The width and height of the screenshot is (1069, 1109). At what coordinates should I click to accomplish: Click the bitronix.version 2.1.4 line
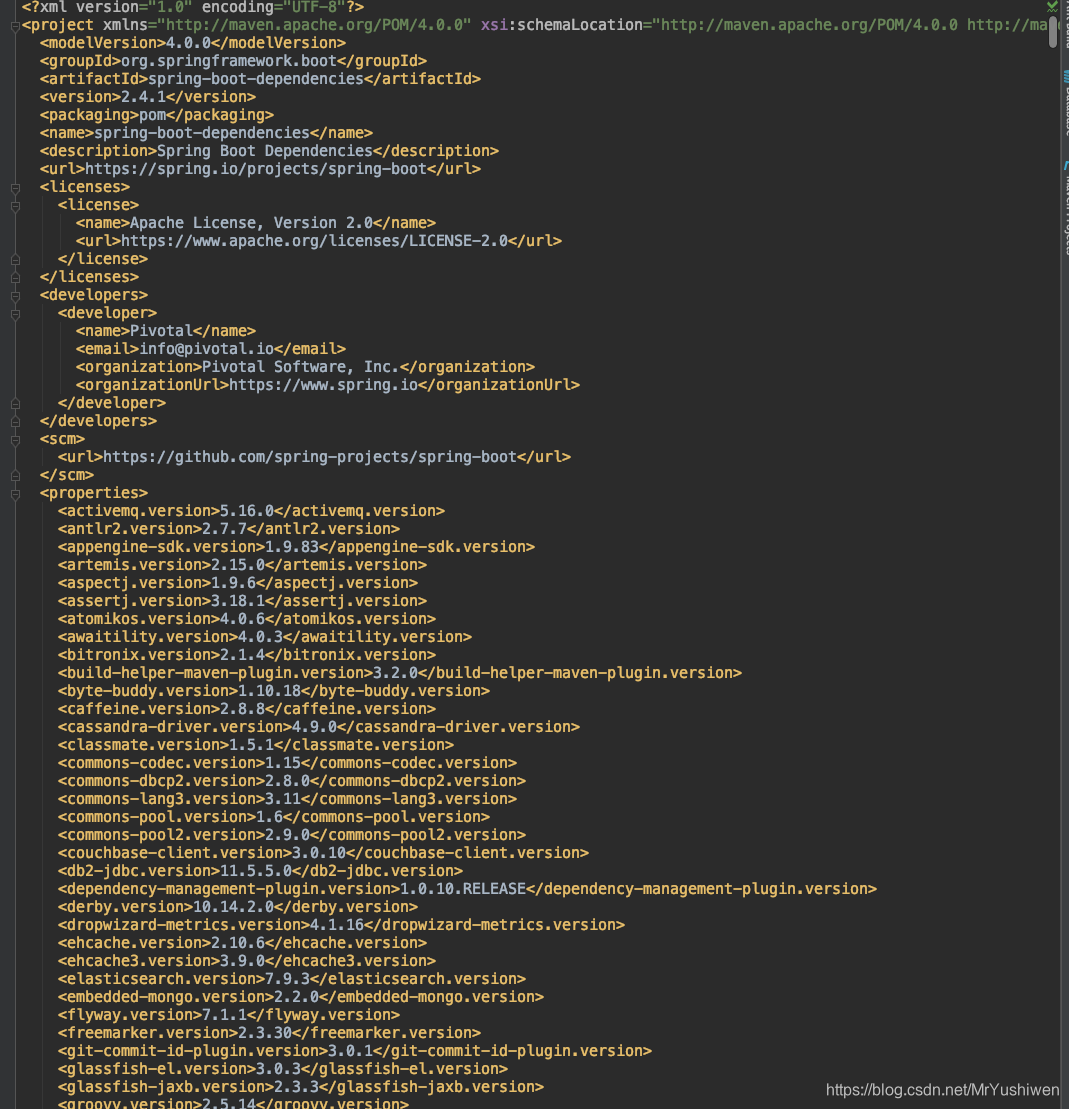pos(248,656)
